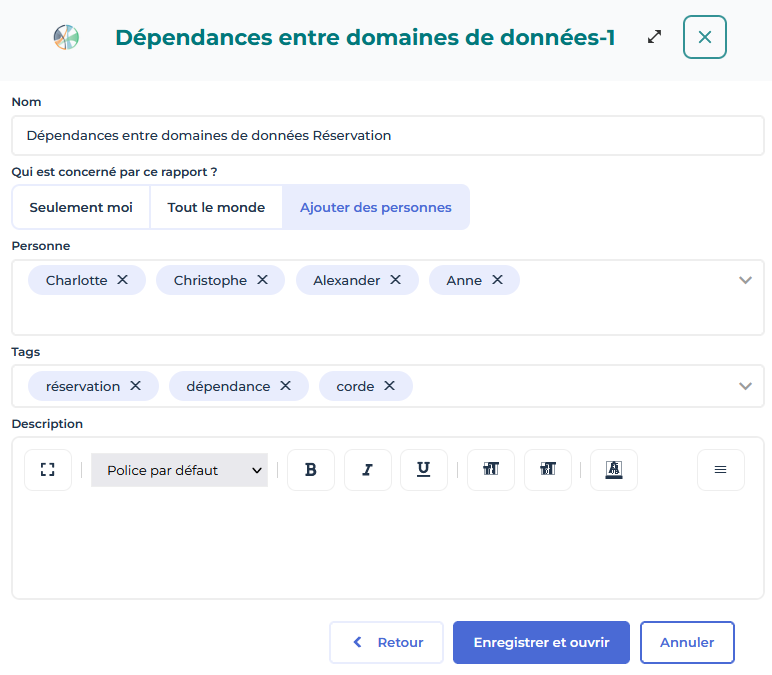Image resolution: width=772 pixels, height=675 pixels.
Task: Remove the dépendance tag
Action: (x=286, y=386)
